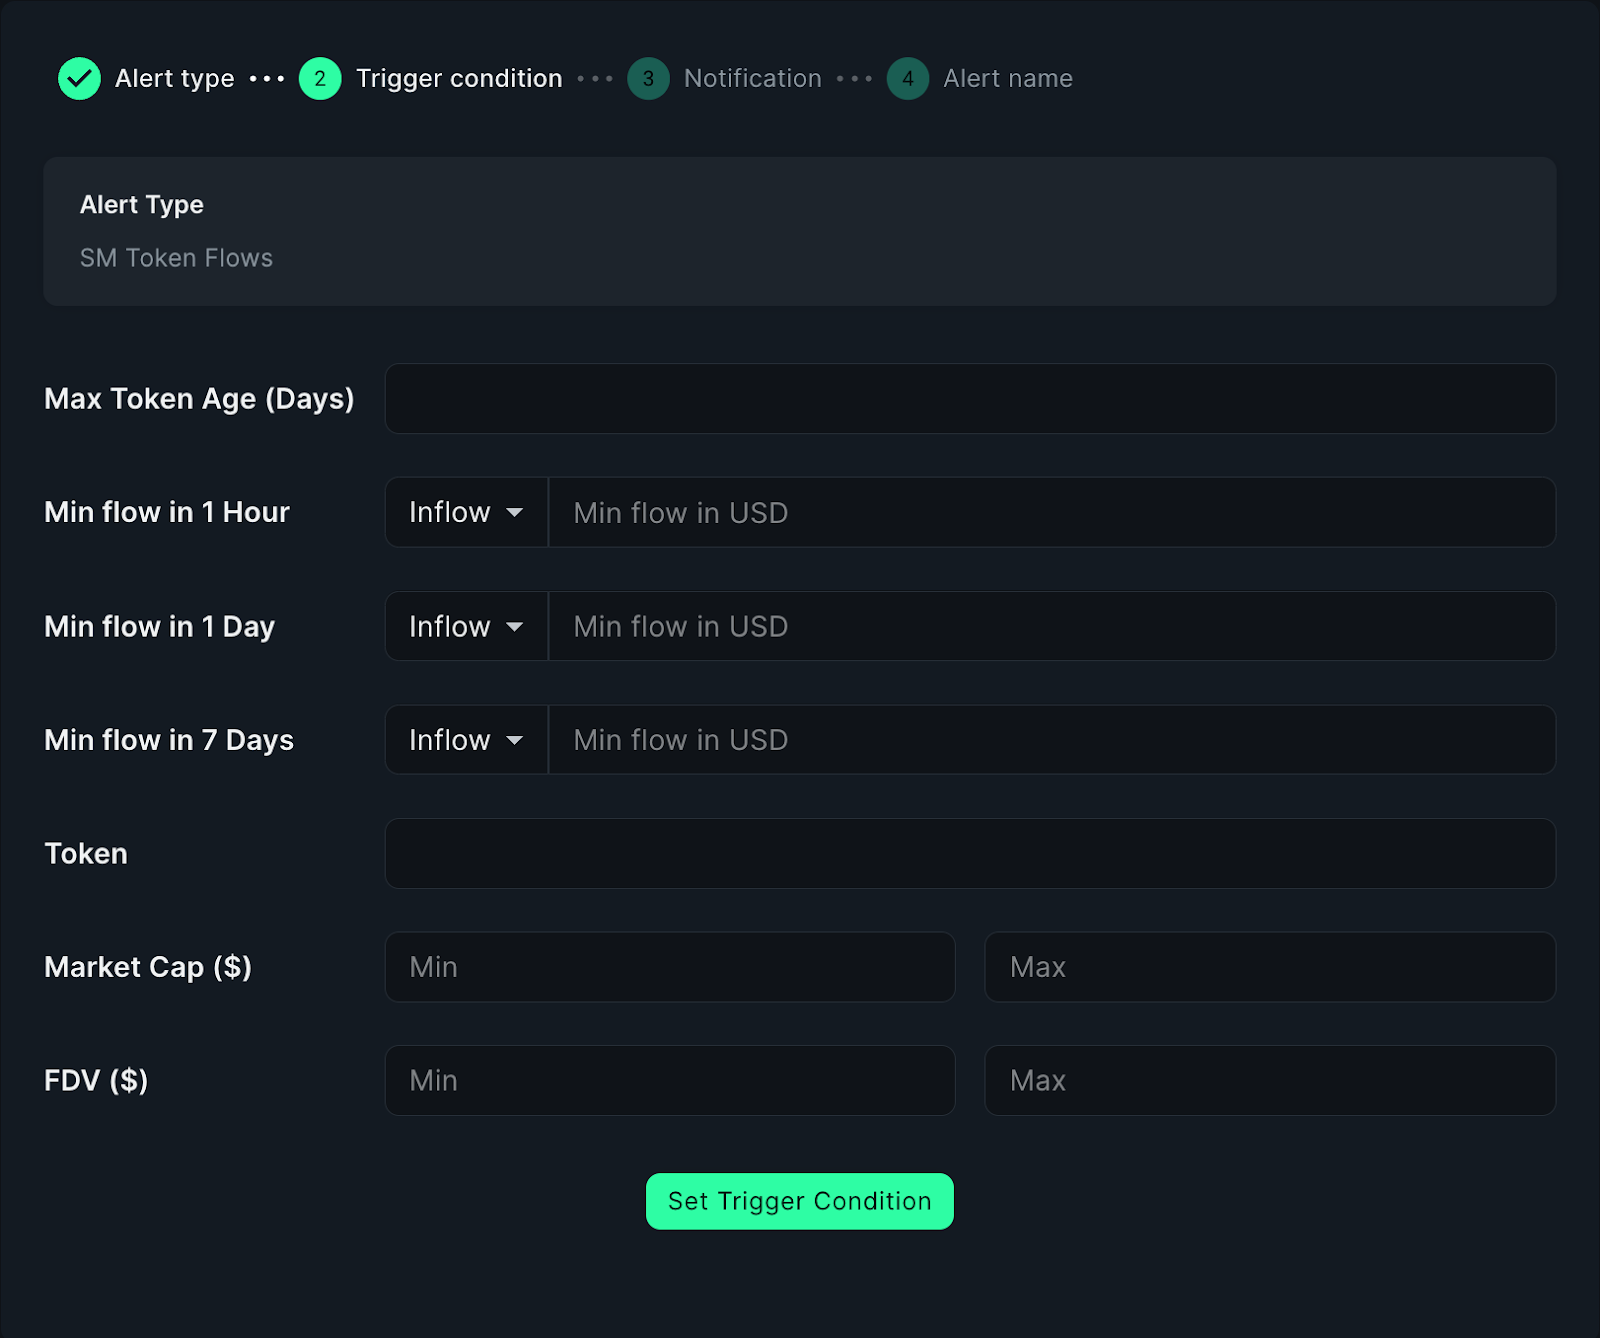
Task: Click the Min flow in 1 Day label
Action: coord(159,627)
